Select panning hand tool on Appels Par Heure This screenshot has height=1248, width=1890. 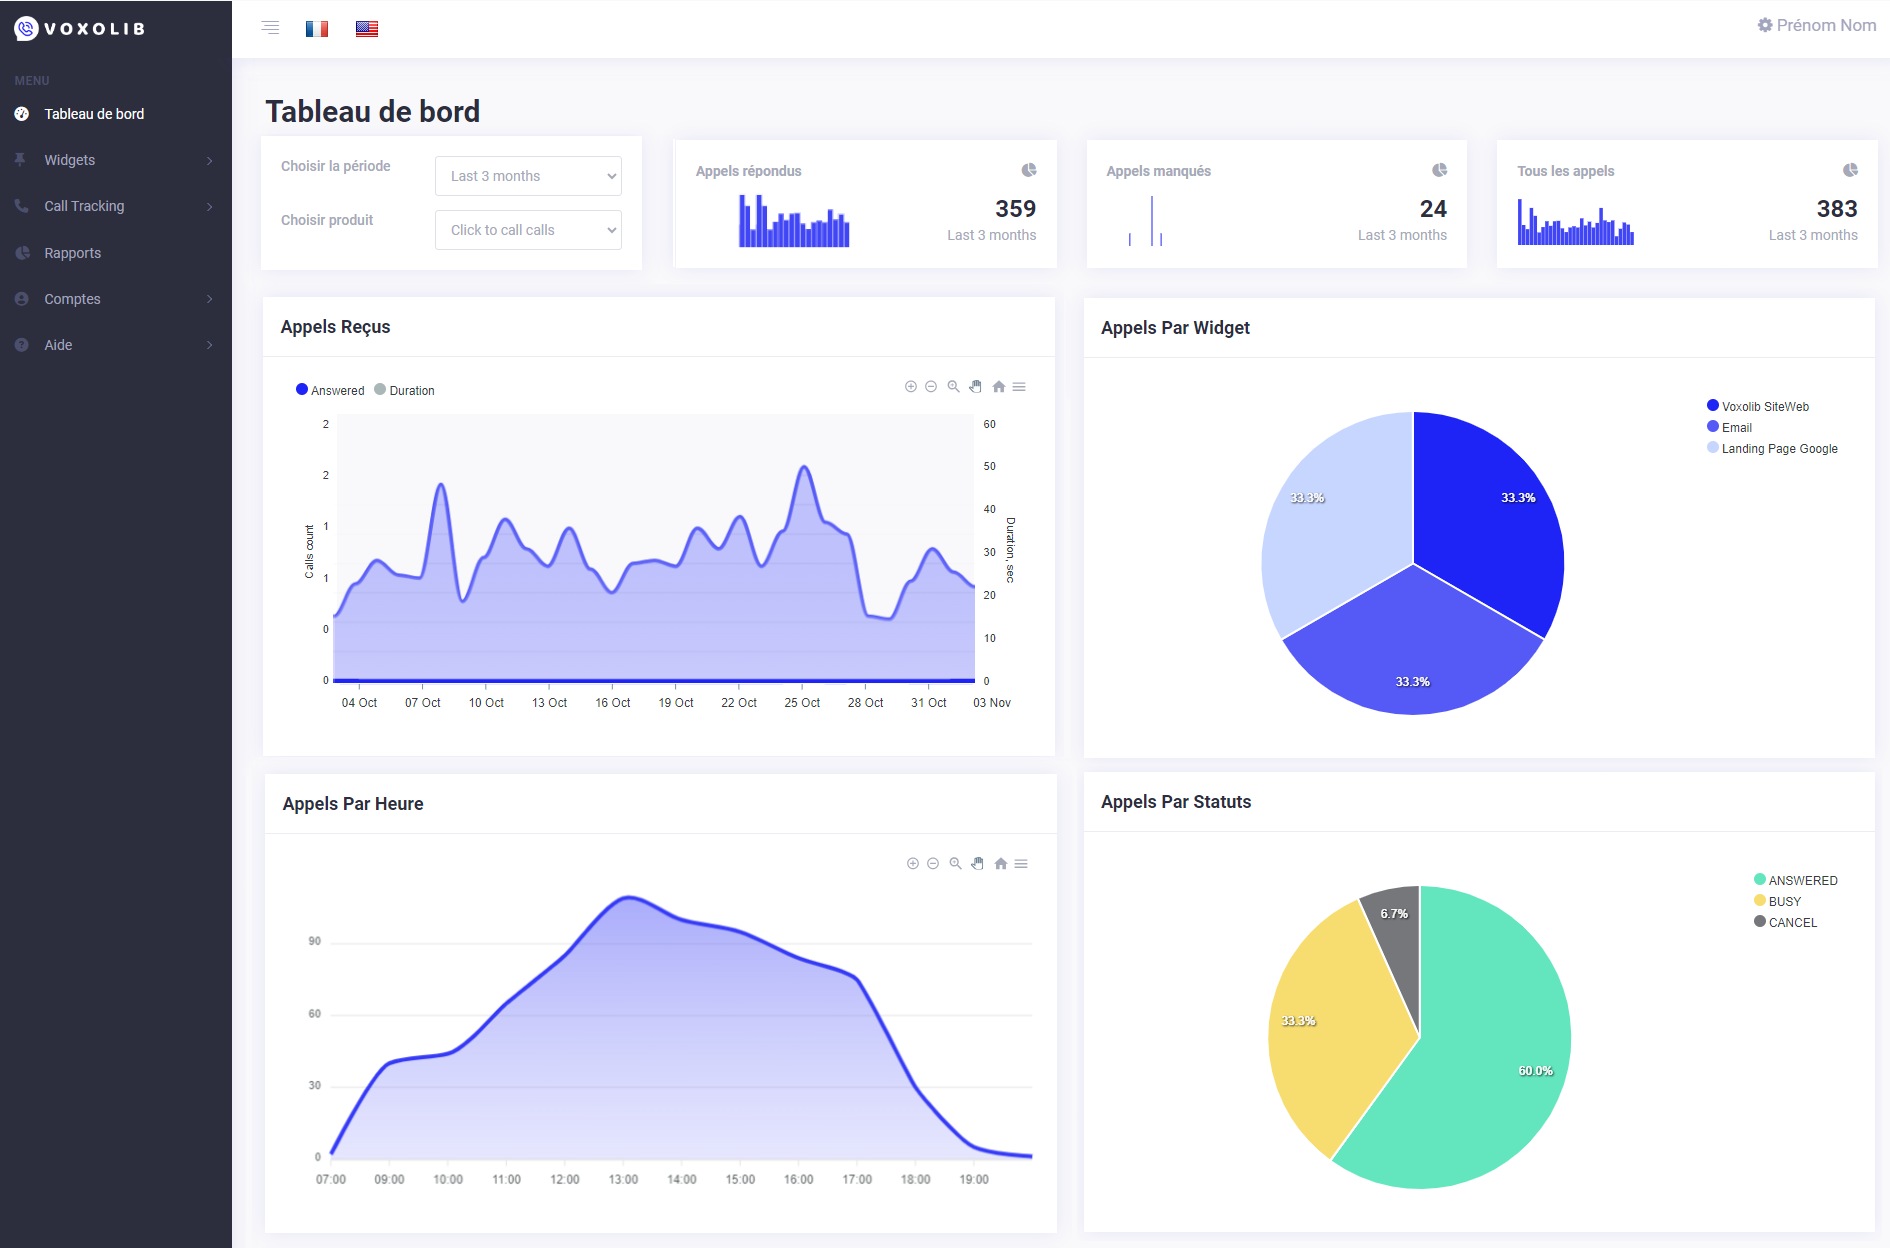[x=978, y=864]
